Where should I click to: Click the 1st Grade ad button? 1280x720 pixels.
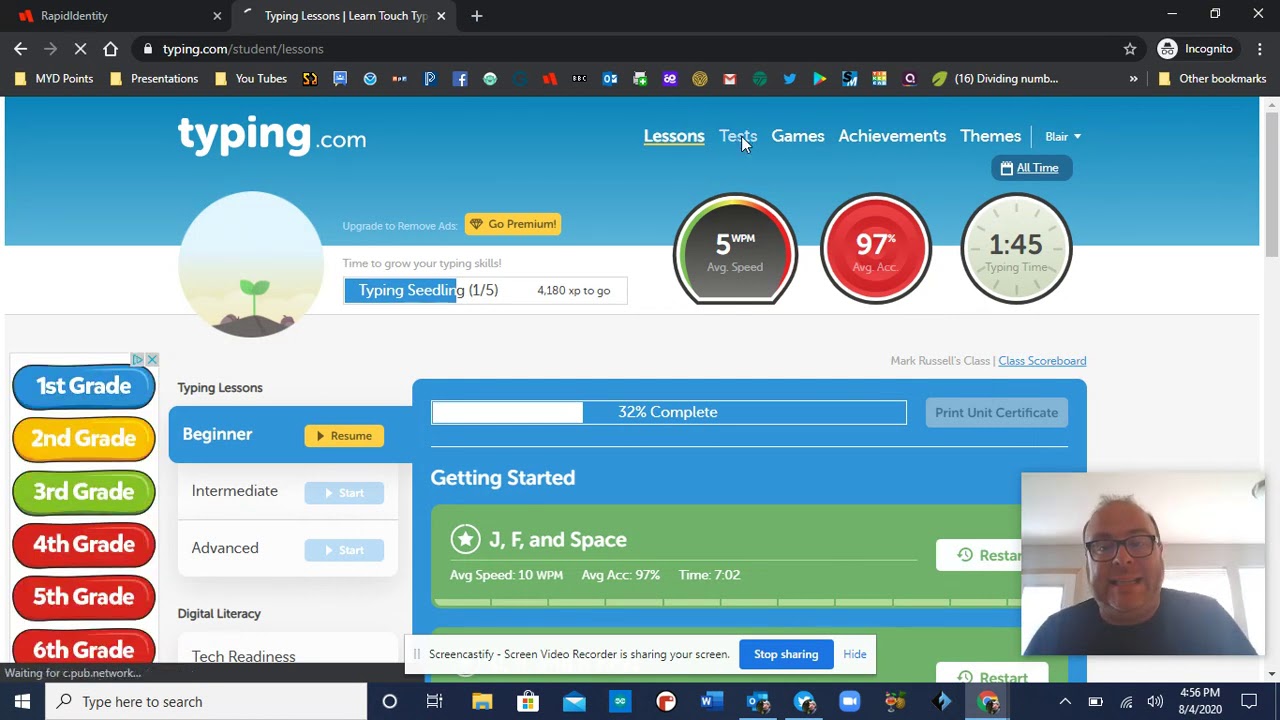coord(84,387)
